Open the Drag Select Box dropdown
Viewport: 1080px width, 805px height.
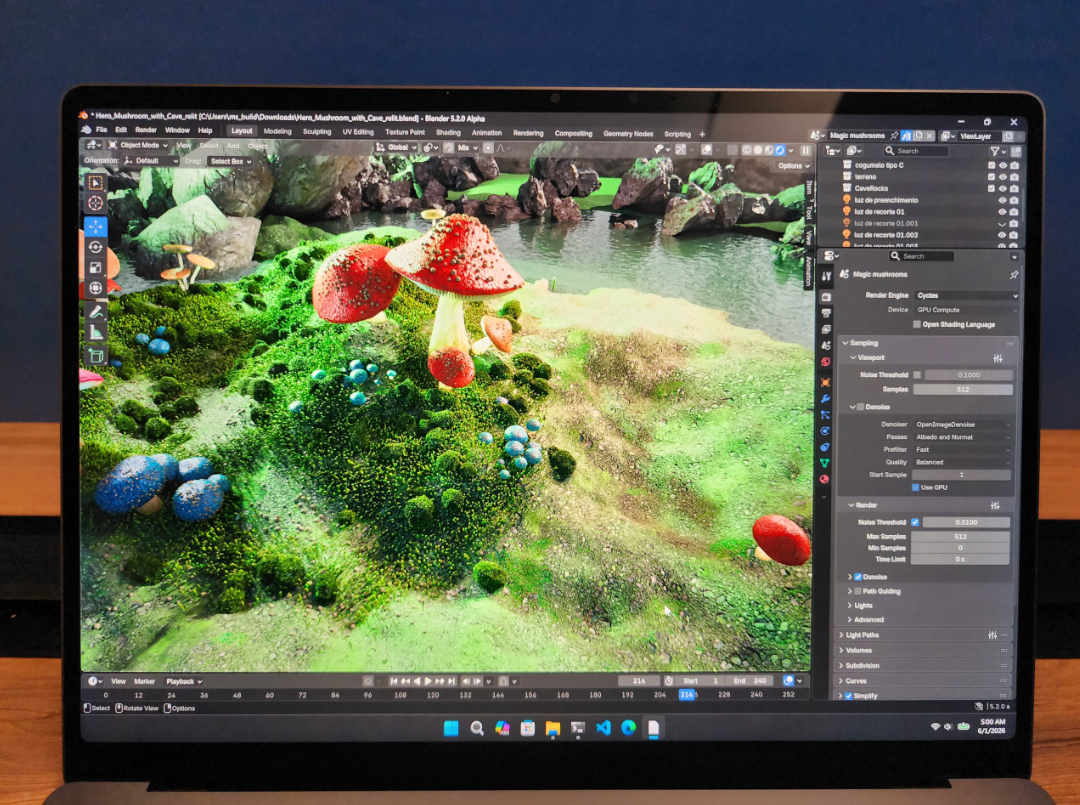pyautogui.click(x=230, y=161)
